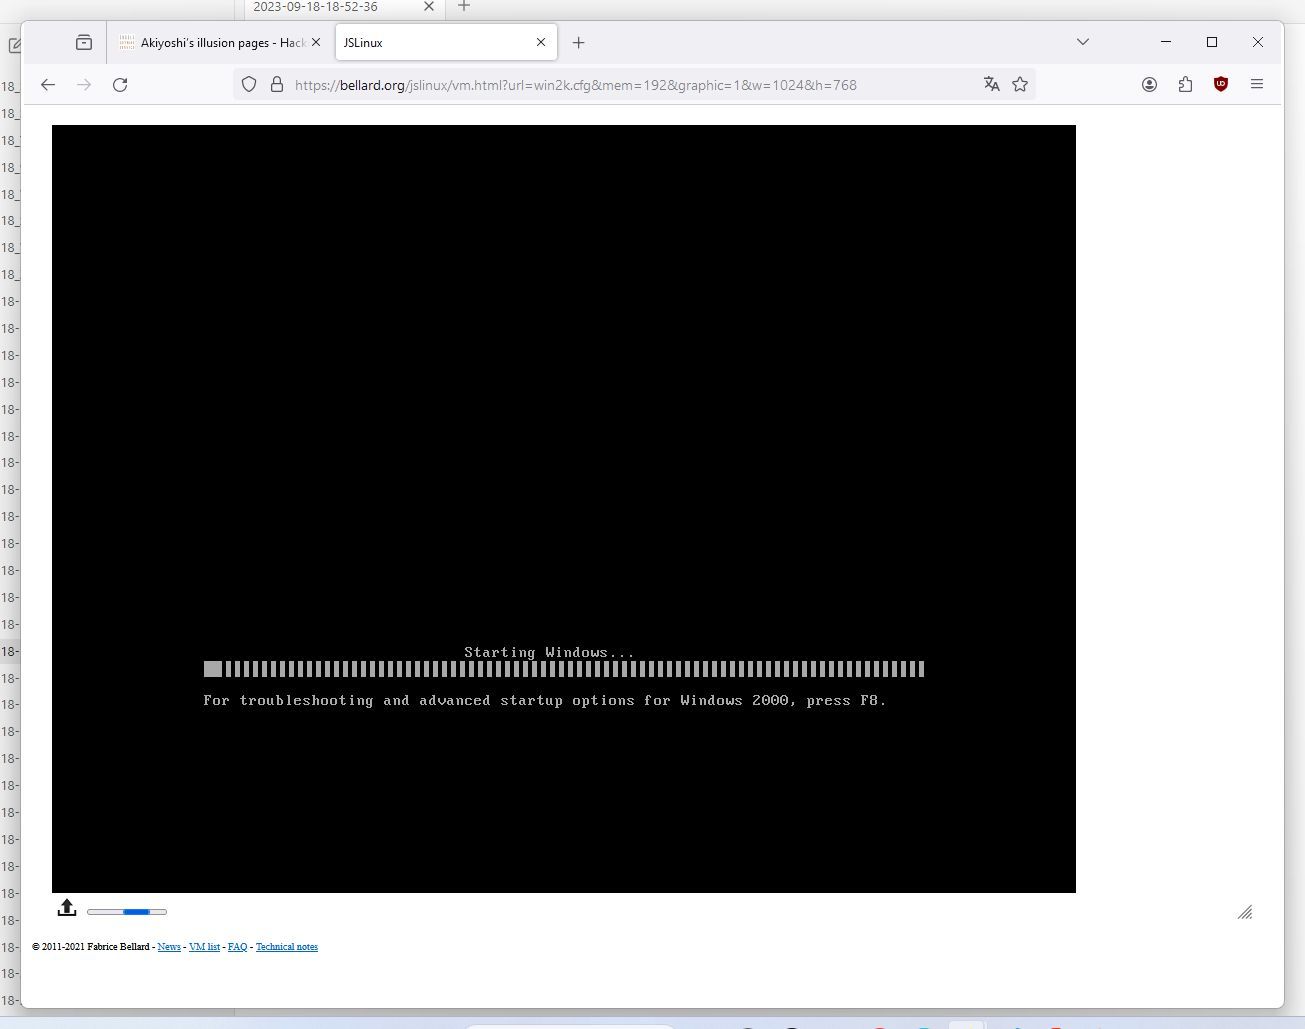The height and width of the screenshot is (1029, 1305).
Task: Add new tab in background window
Action: (x=463, y=6)
